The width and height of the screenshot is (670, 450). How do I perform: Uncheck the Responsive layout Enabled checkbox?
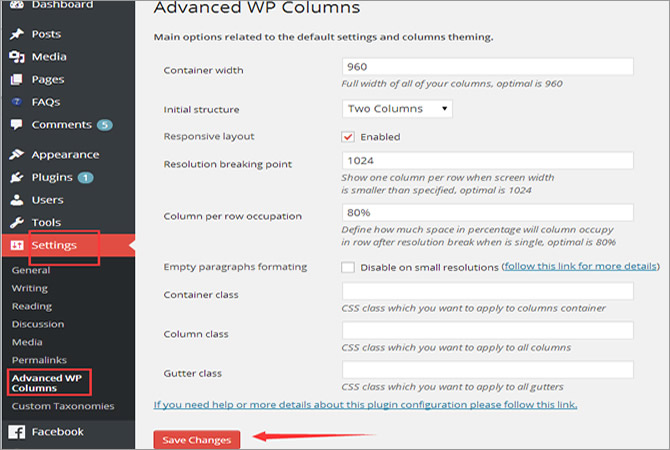tap(348, 137)
